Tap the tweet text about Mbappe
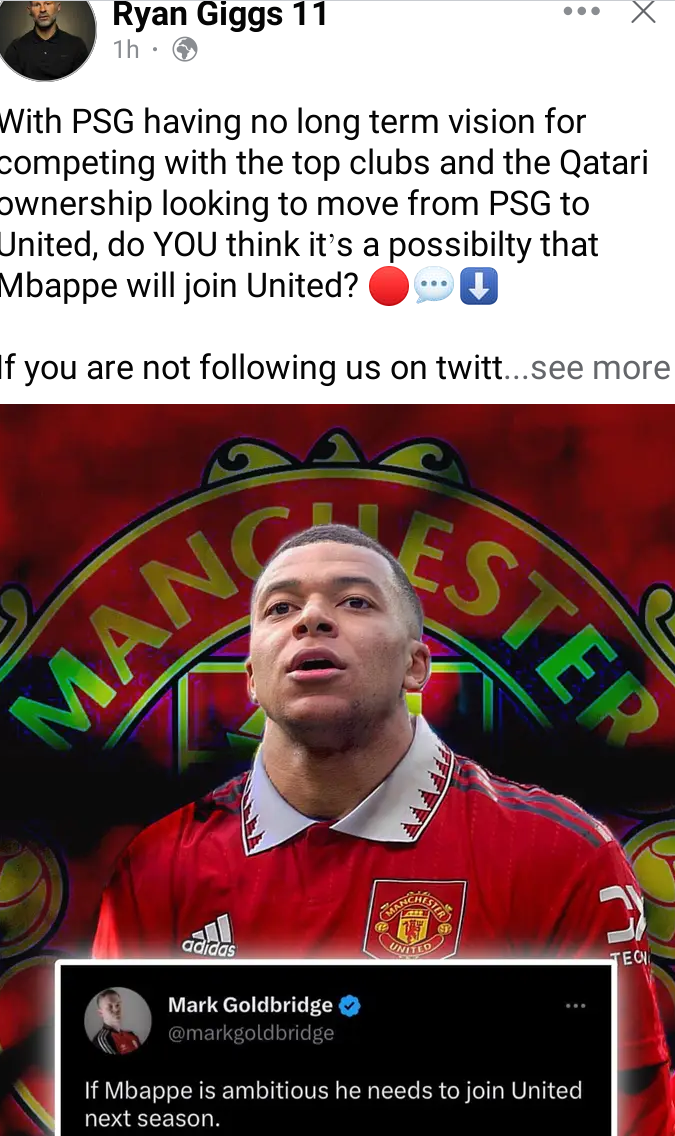This screenshot has height=1136, width=675. click(x=333, y=1104)
